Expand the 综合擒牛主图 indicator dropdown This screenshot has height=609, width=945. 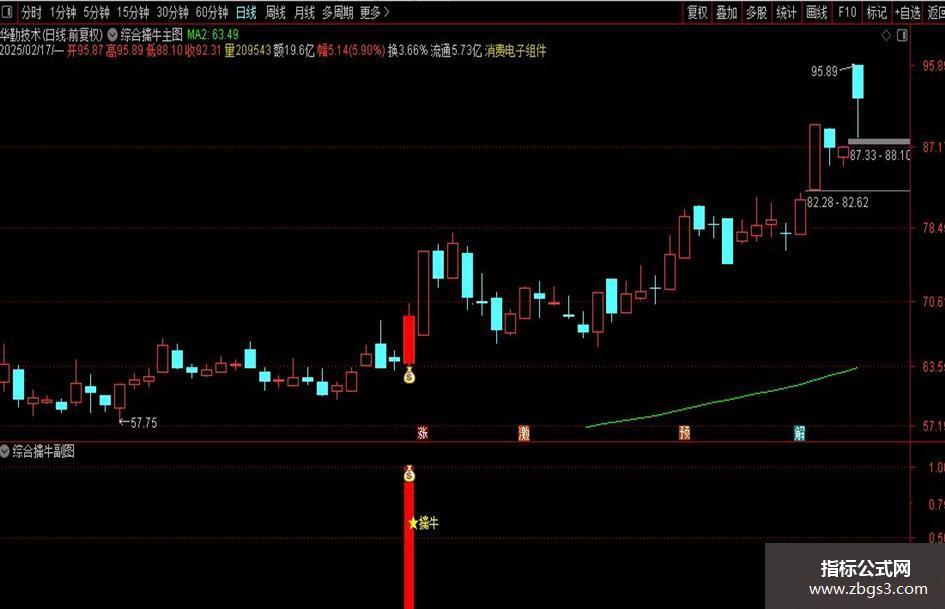[x=112, y=35]
